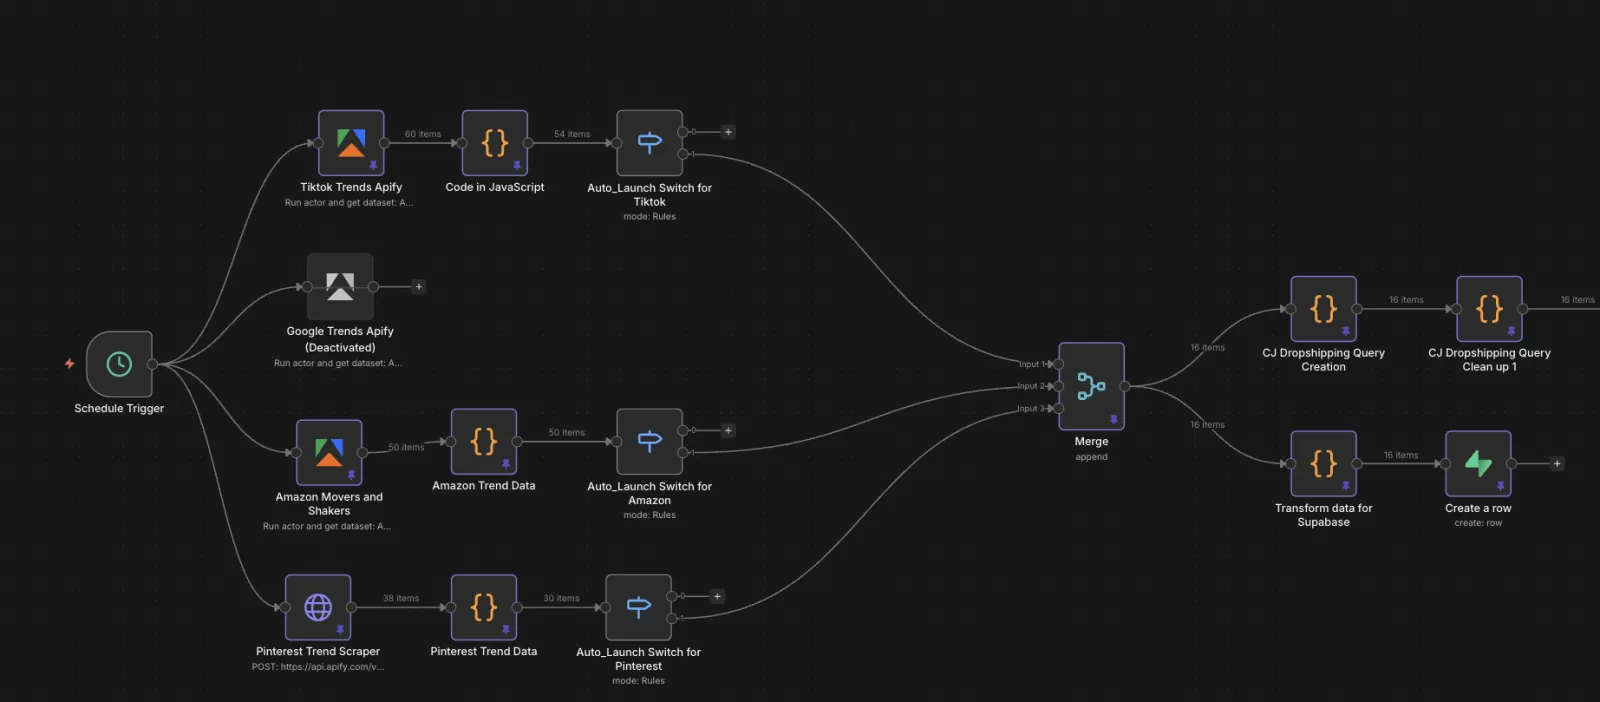Open the Supabase Create a row node
The image size is (1600, 702).
click(x=1478, y=464)
